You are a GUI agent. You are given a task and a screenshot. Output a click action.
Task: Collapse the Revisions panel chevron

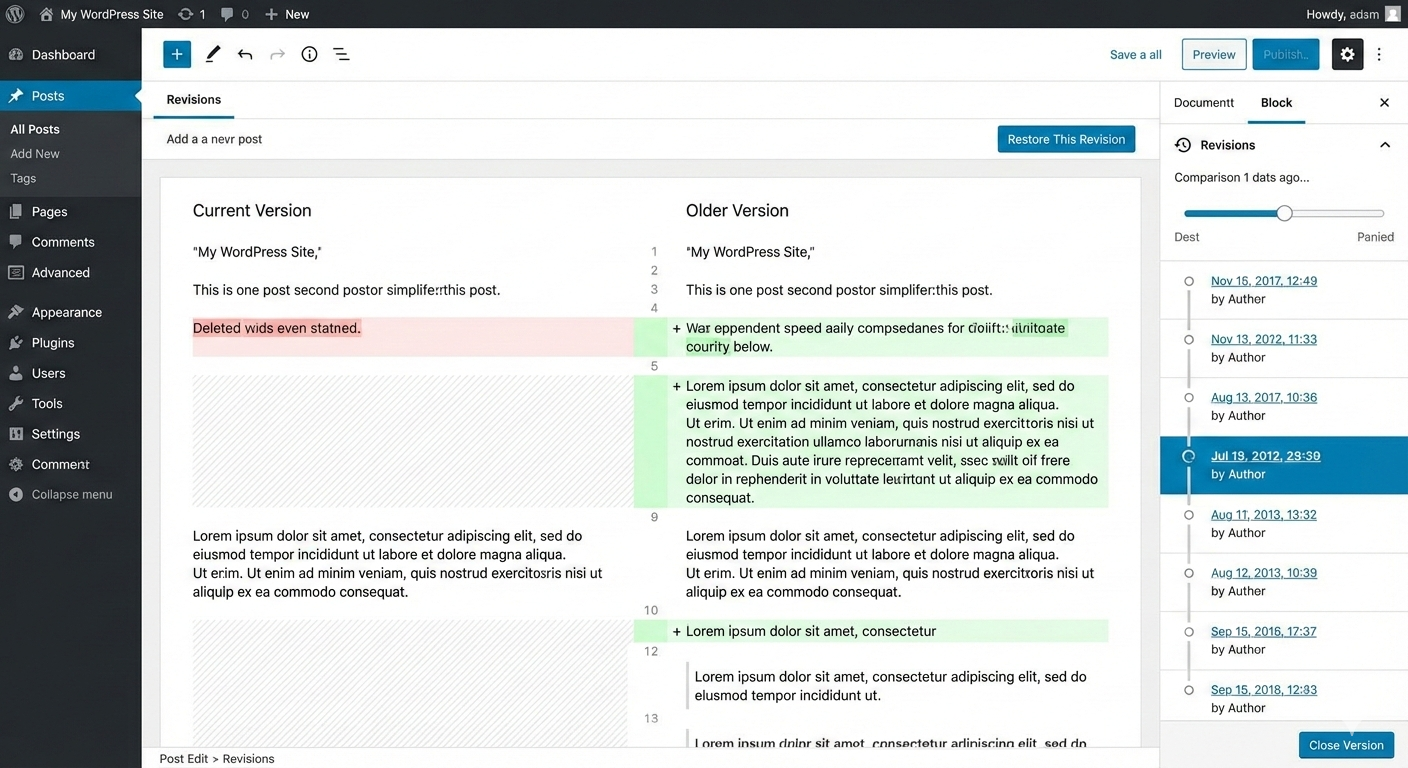coord(1384,145)
